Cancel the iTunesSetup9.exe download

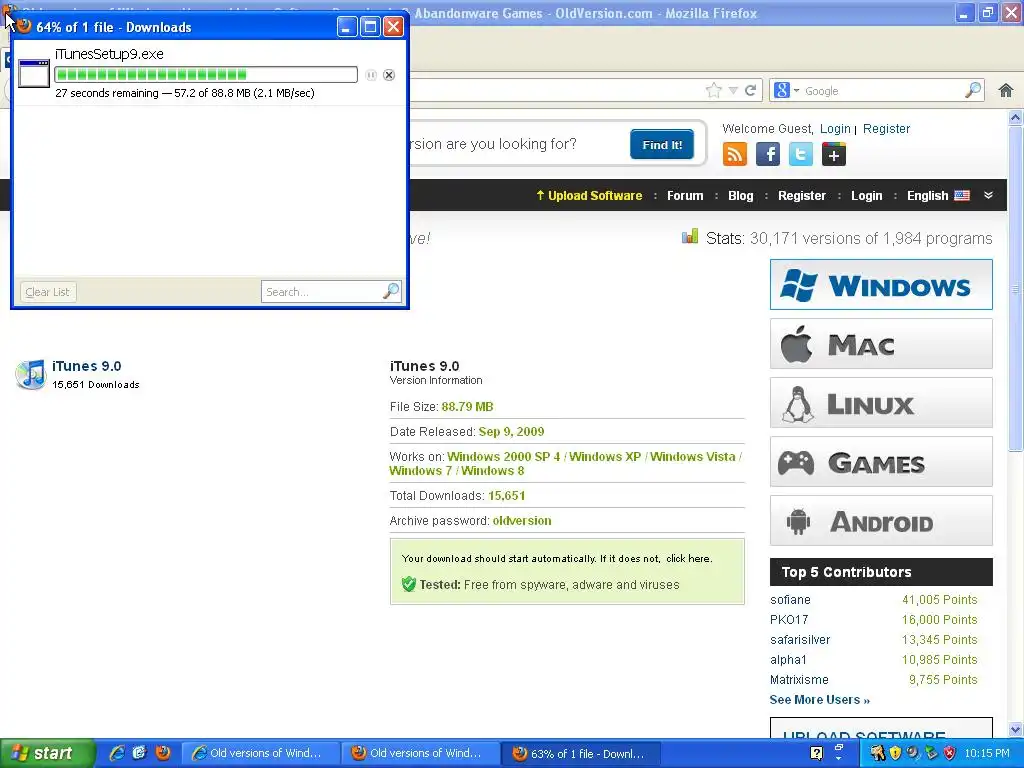point(389,75)
